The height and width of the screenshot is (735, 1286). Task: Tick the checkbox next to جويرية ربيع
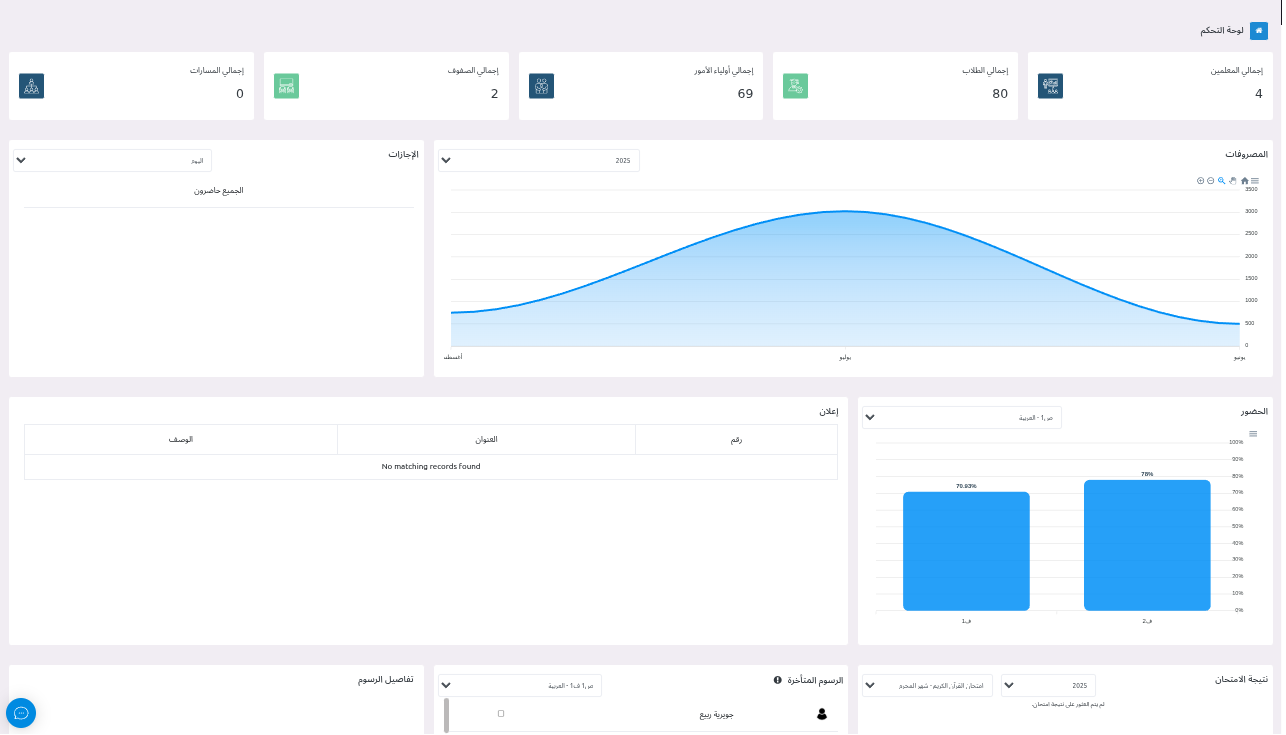coord(501,714)
